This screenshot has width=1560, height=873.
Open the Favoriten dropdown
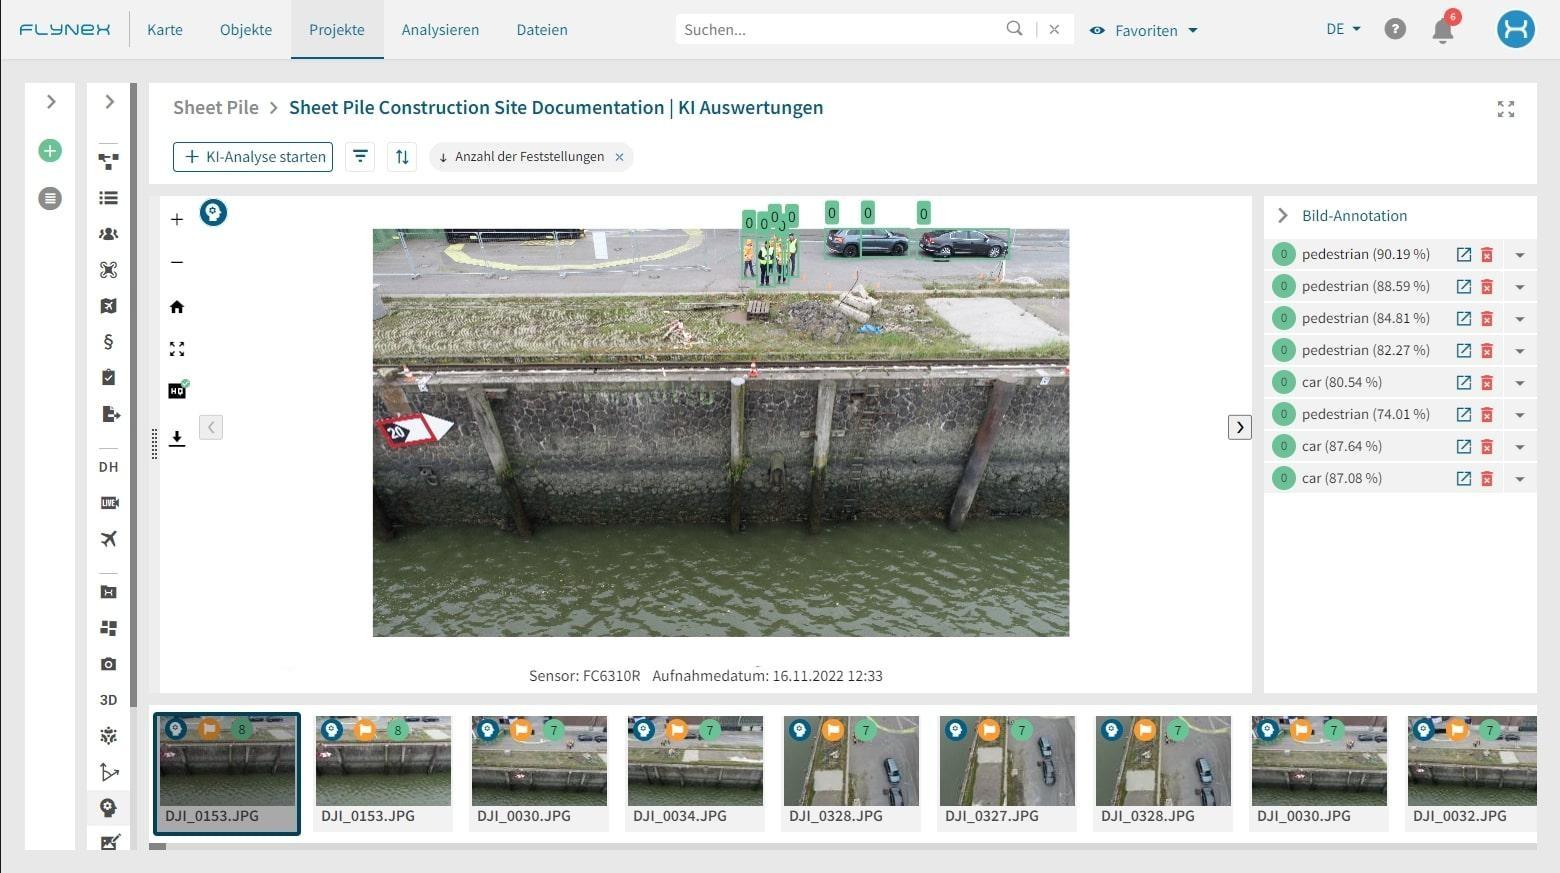(1144, 30)
